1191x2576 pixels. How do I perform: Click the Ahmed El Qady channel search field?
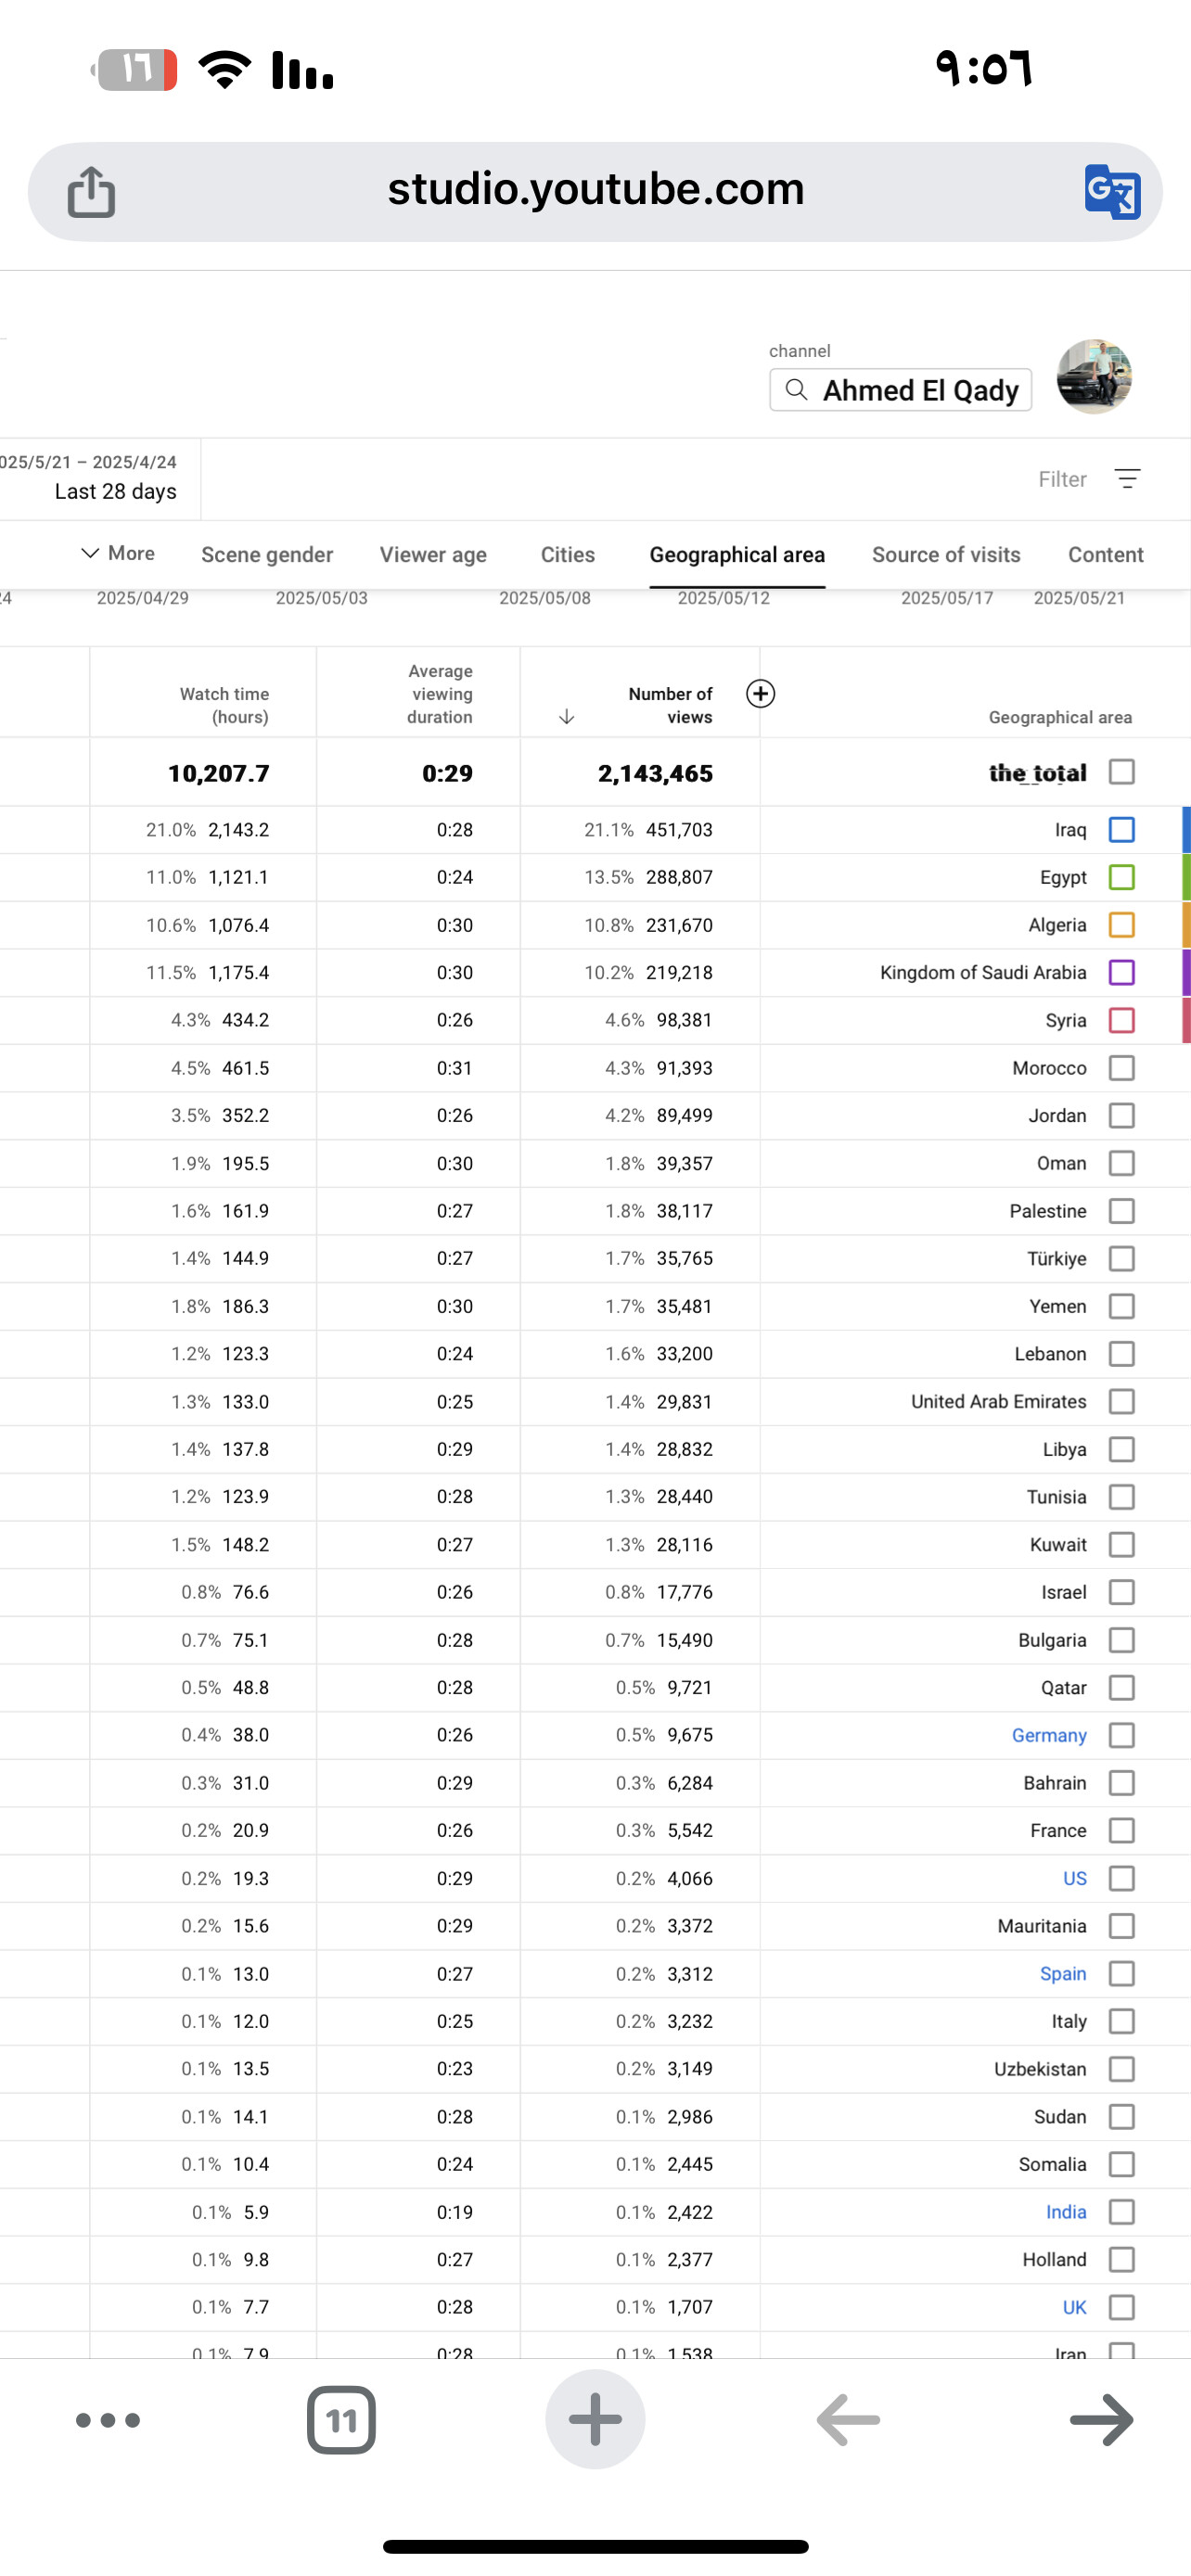pos(900,390)
